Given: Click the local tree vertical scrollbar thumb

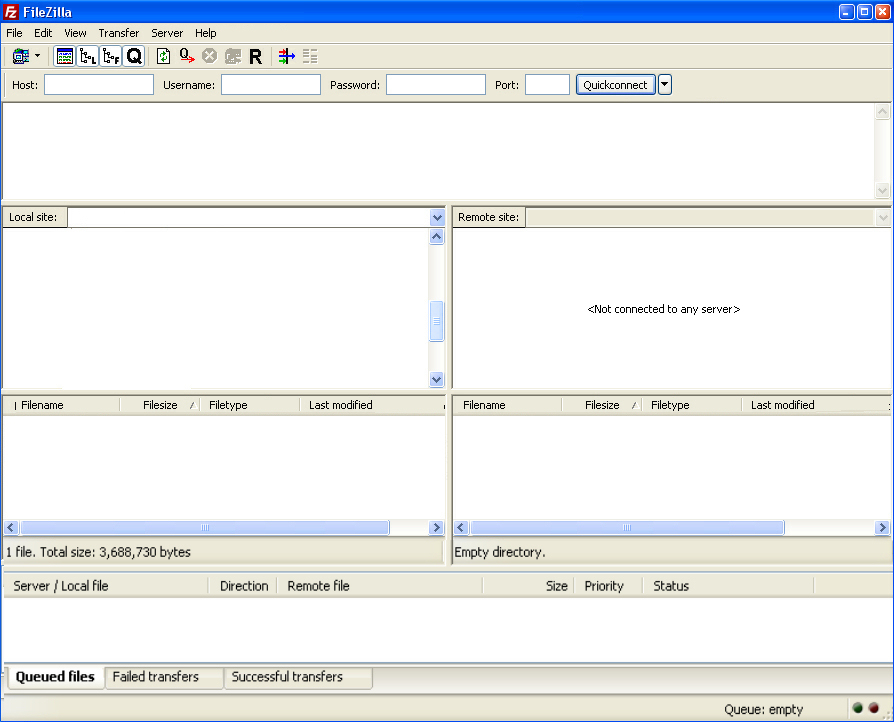Looking at the screenshot, I should (x=437, y=321).
